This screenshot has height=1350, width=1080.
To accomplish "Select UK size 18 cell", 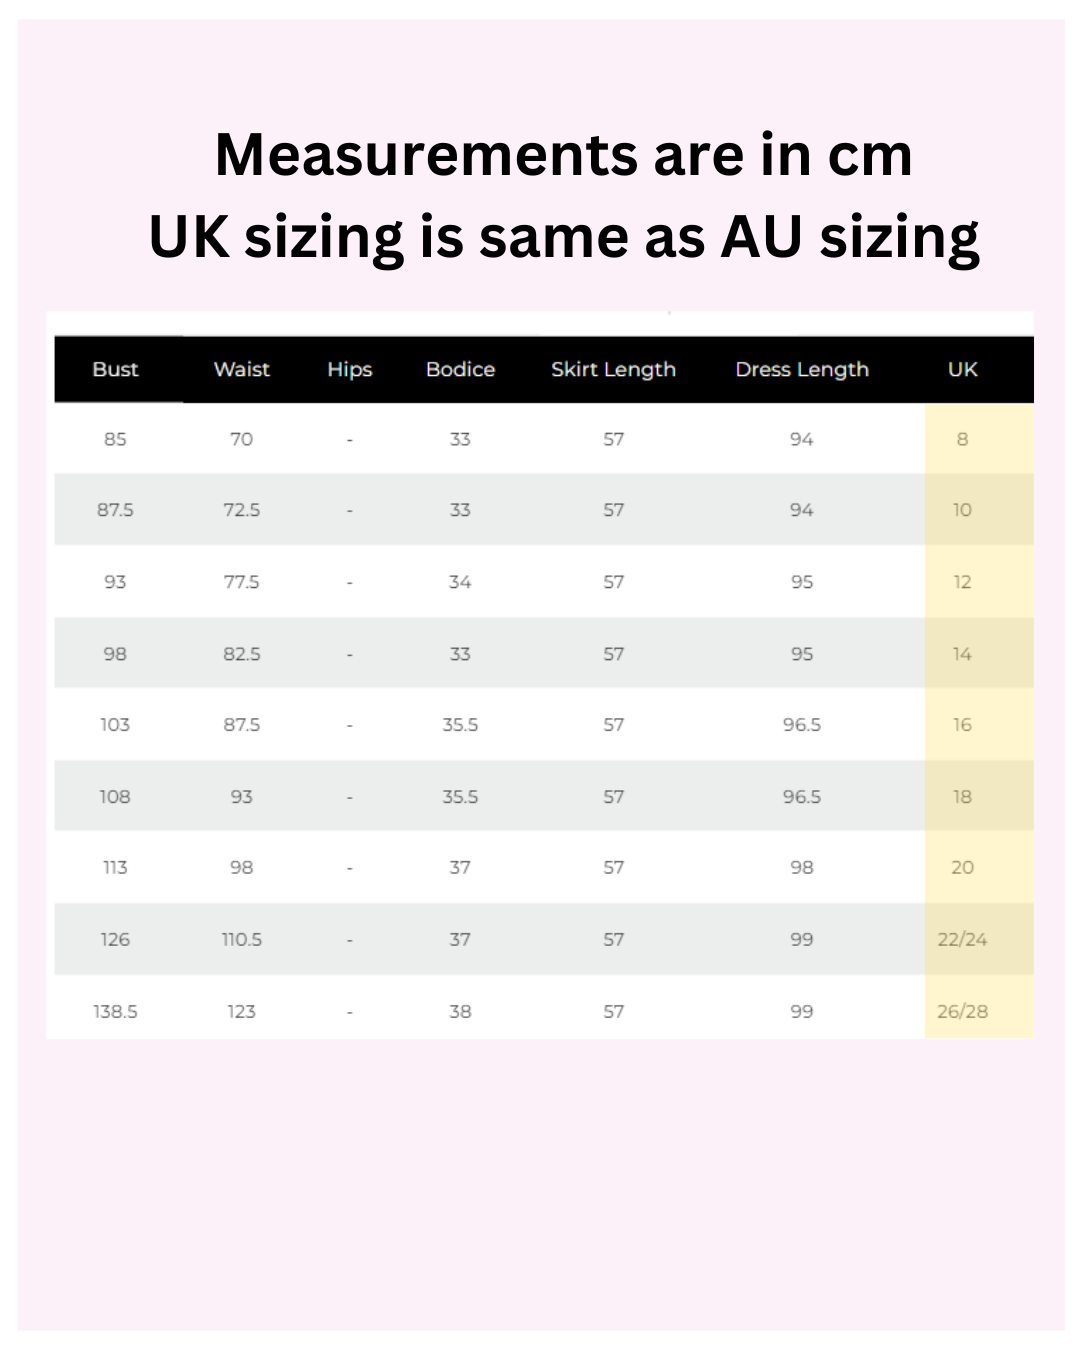I will (x=962, y=797).
